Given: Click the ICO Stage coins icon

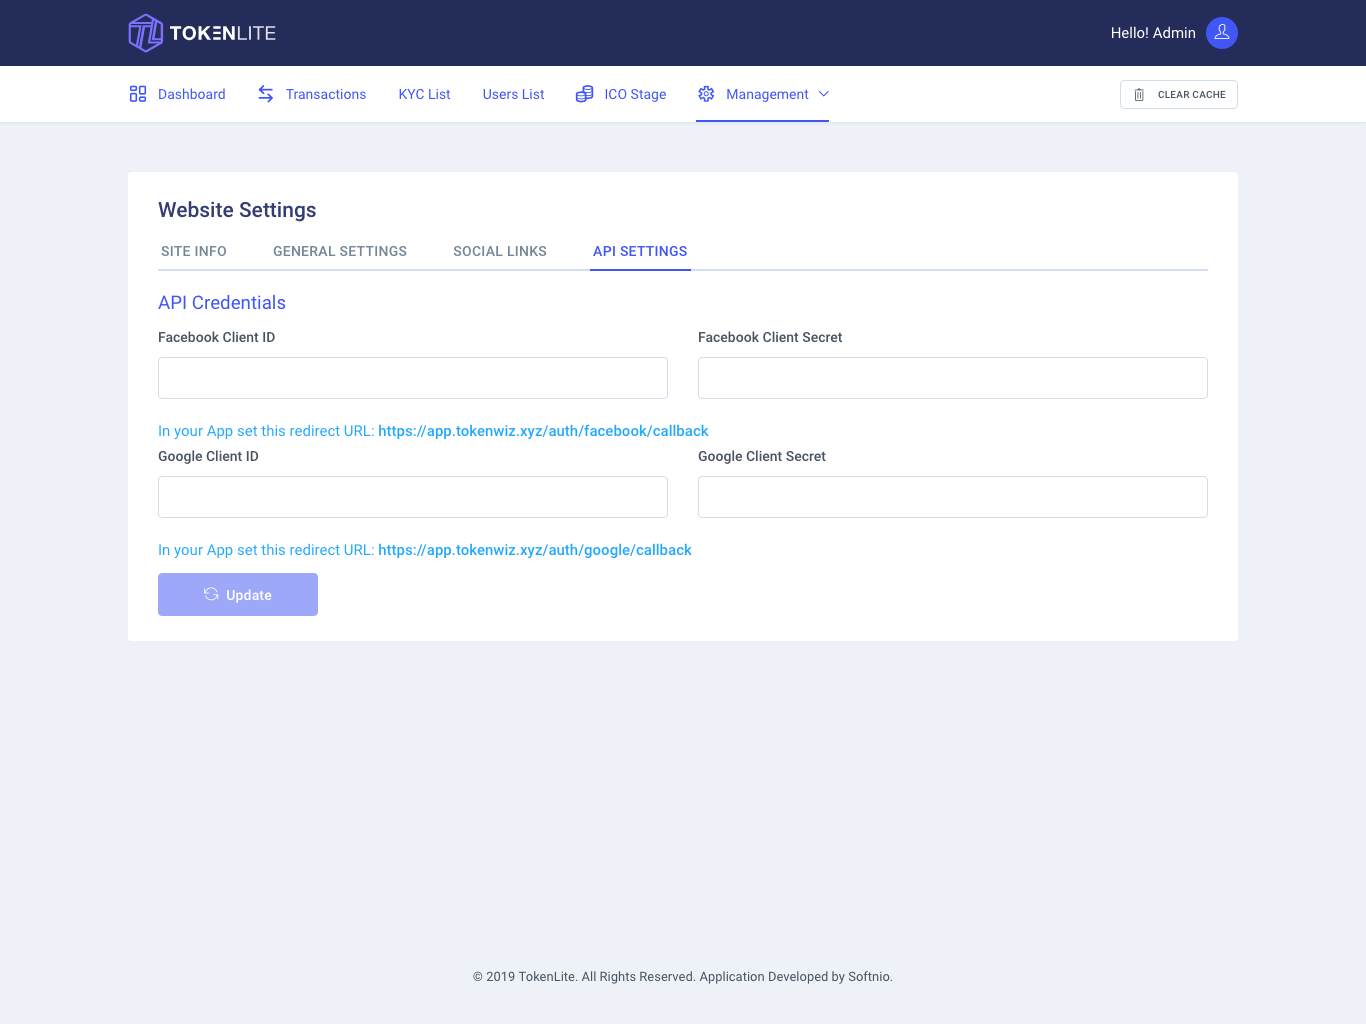Looking at the screenshot, I should pyautogui.click(x=584, y=93).
